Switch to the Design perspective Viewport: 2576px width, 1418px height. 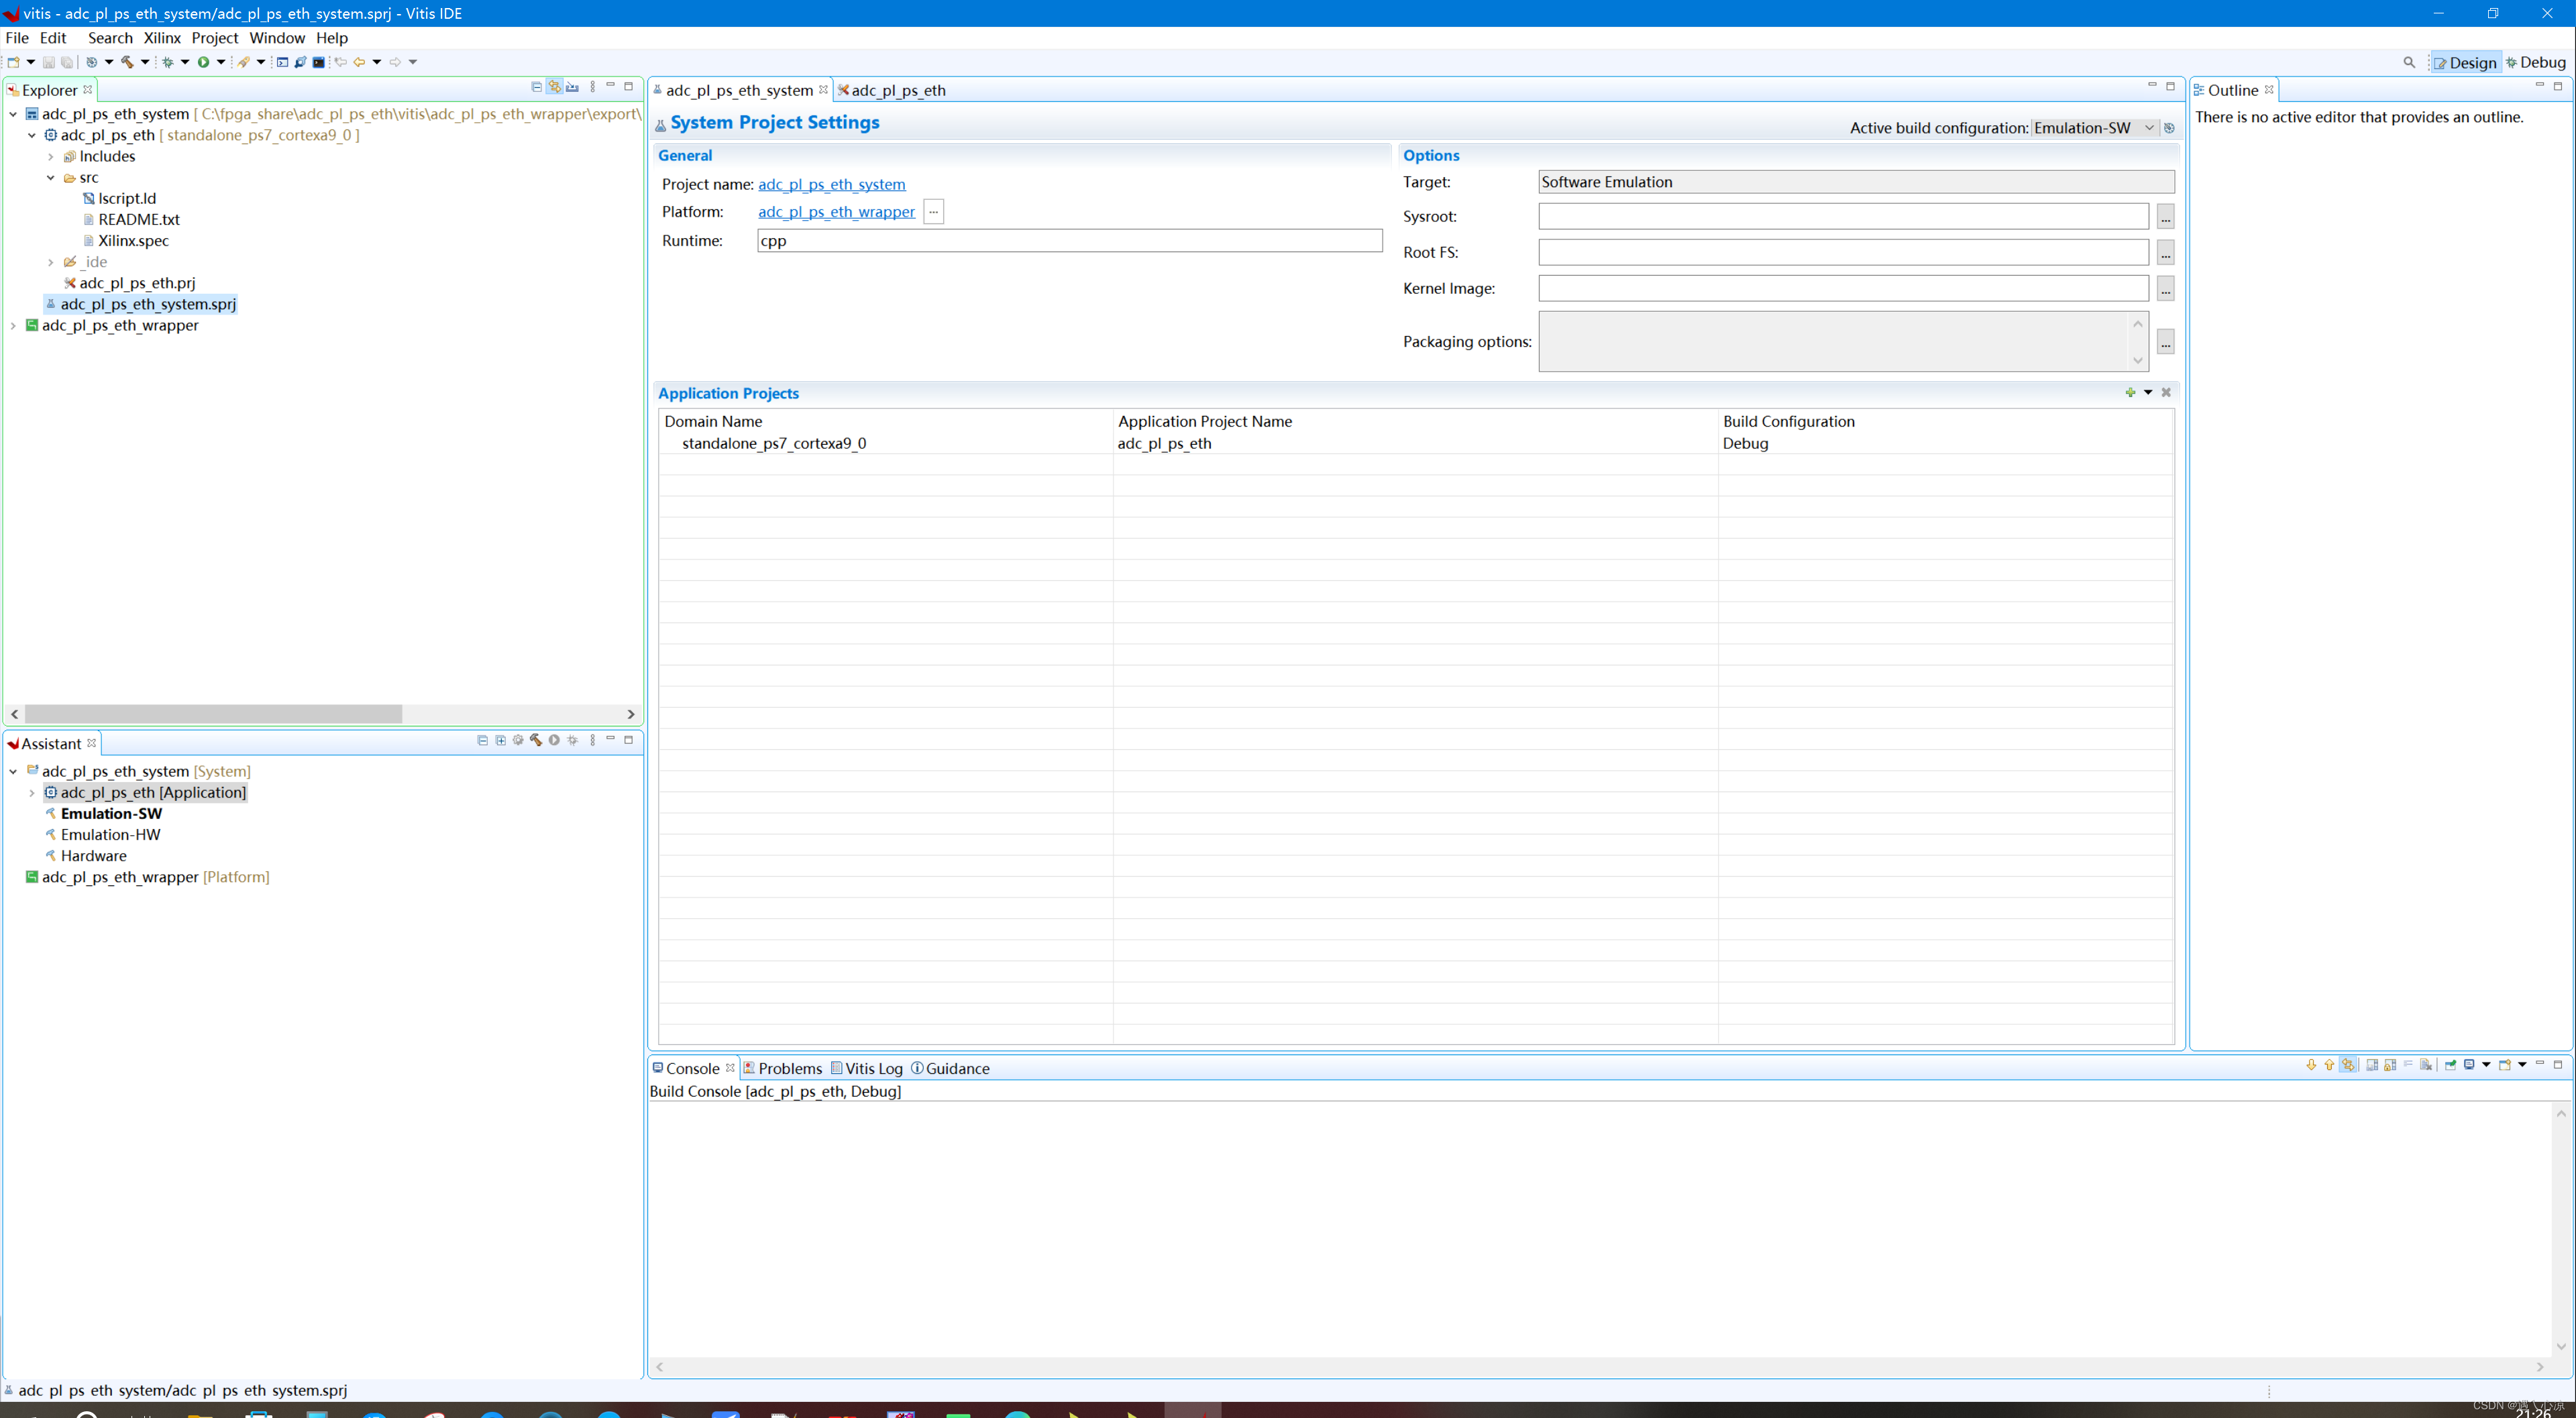pyautogui.click(x=2466, y=63)
